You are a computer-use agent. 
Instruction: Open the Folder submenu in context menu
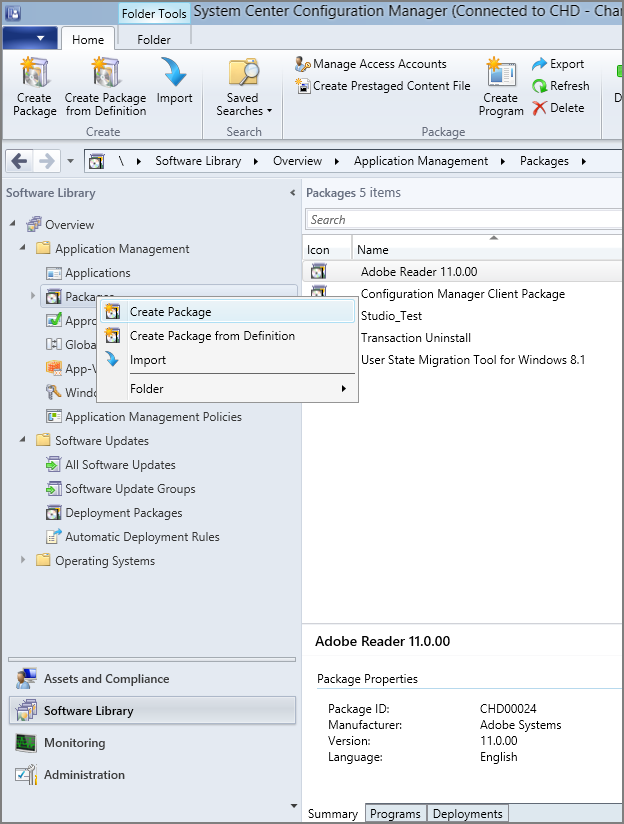(x=230, y=388)
